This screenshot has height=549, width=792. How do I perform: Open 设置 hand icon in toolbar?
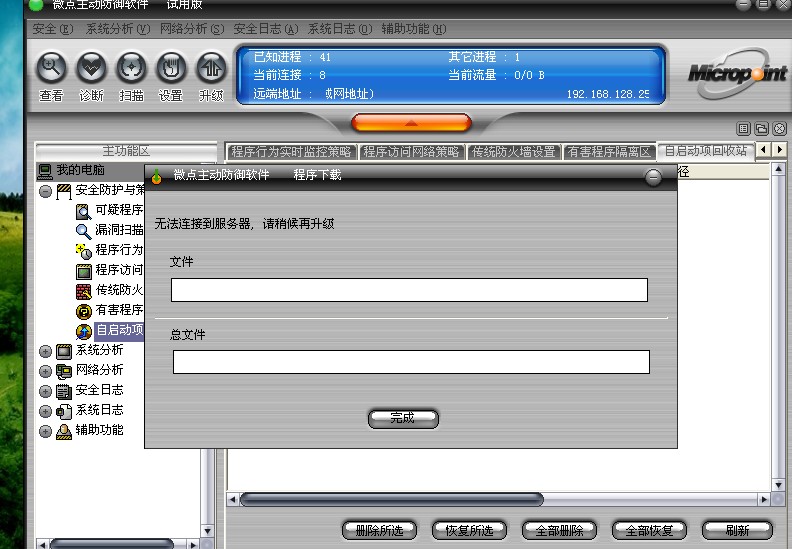(171, 67)
